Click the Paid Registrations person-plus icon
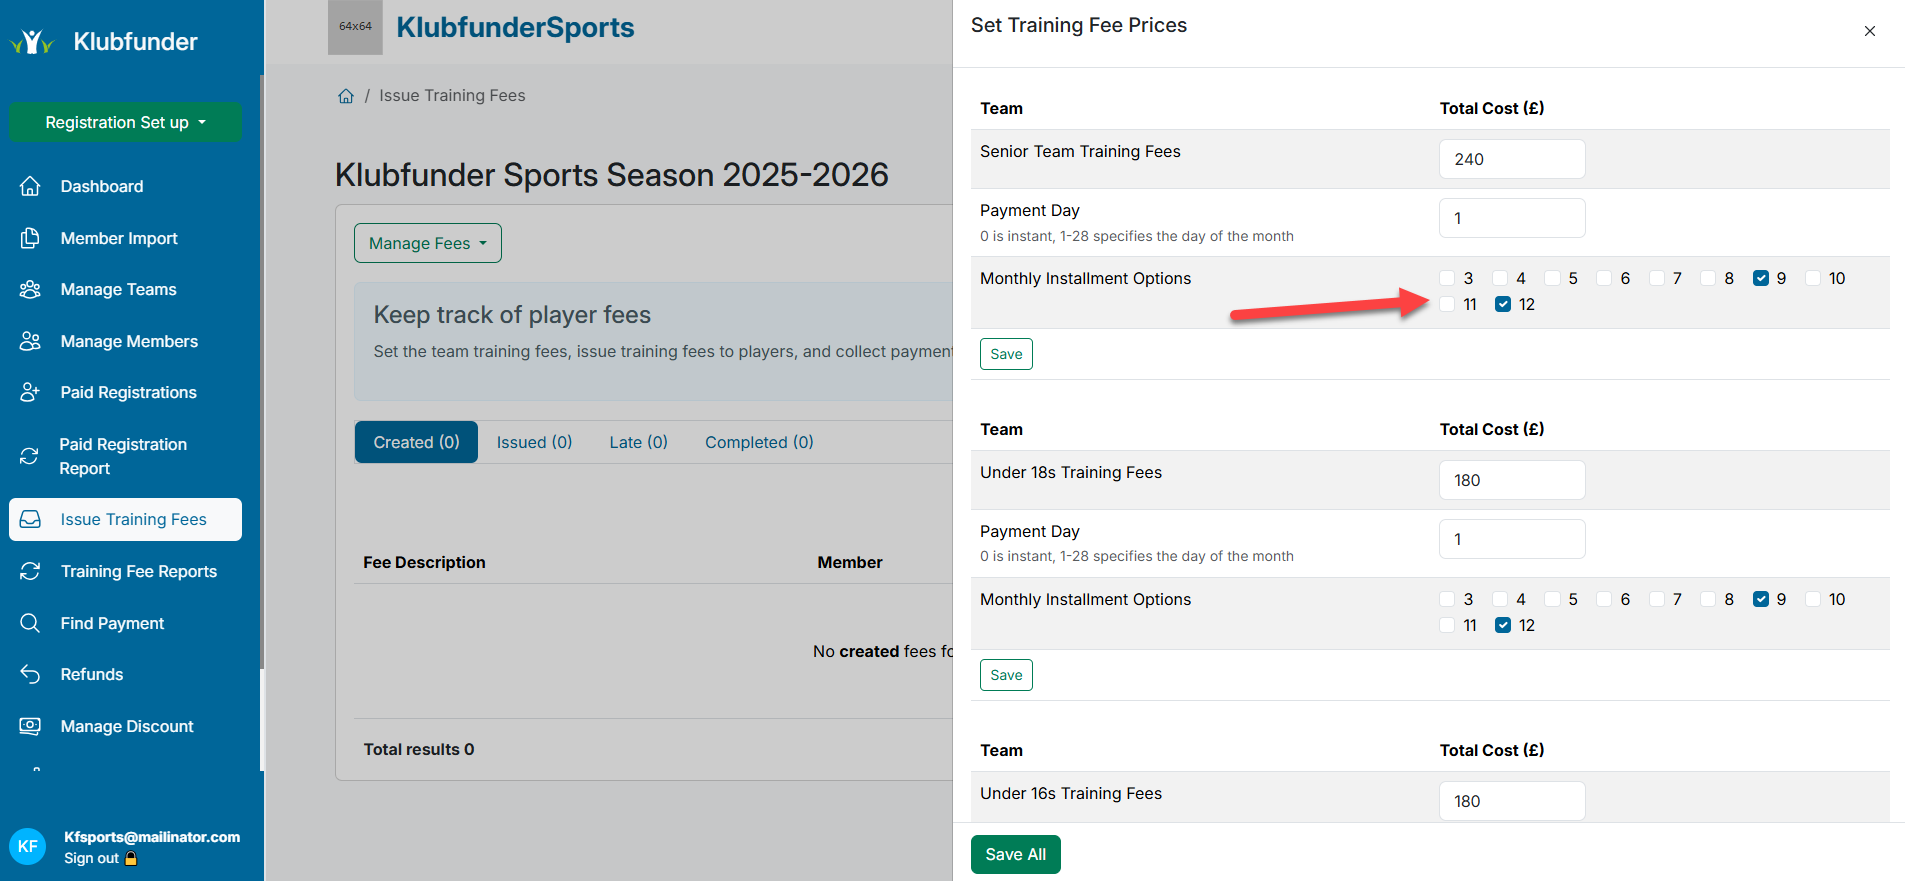Viewport: 1905px width, 881px height. coord(30,392)
